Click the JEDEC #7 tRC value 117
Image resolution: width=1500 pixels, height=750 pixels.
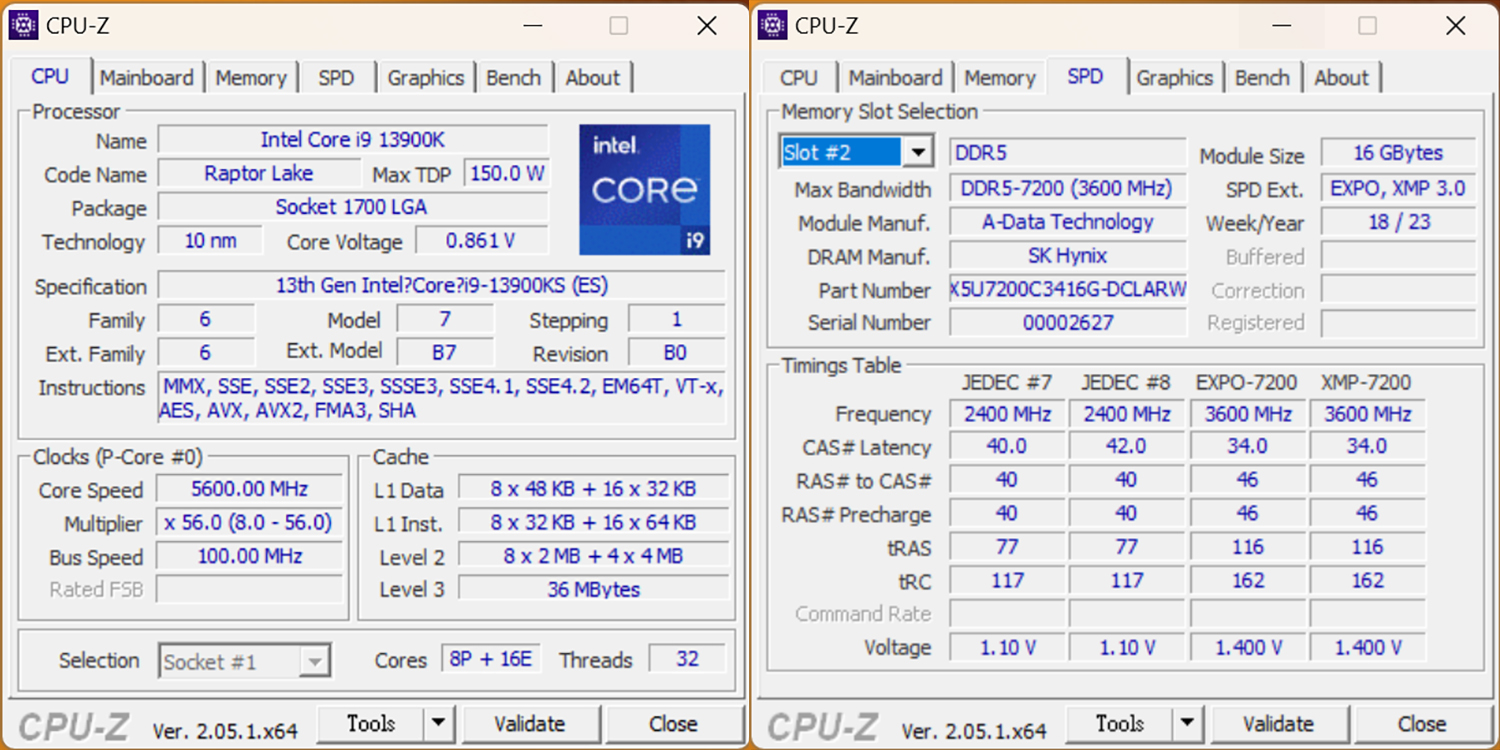click(1007, 580)
